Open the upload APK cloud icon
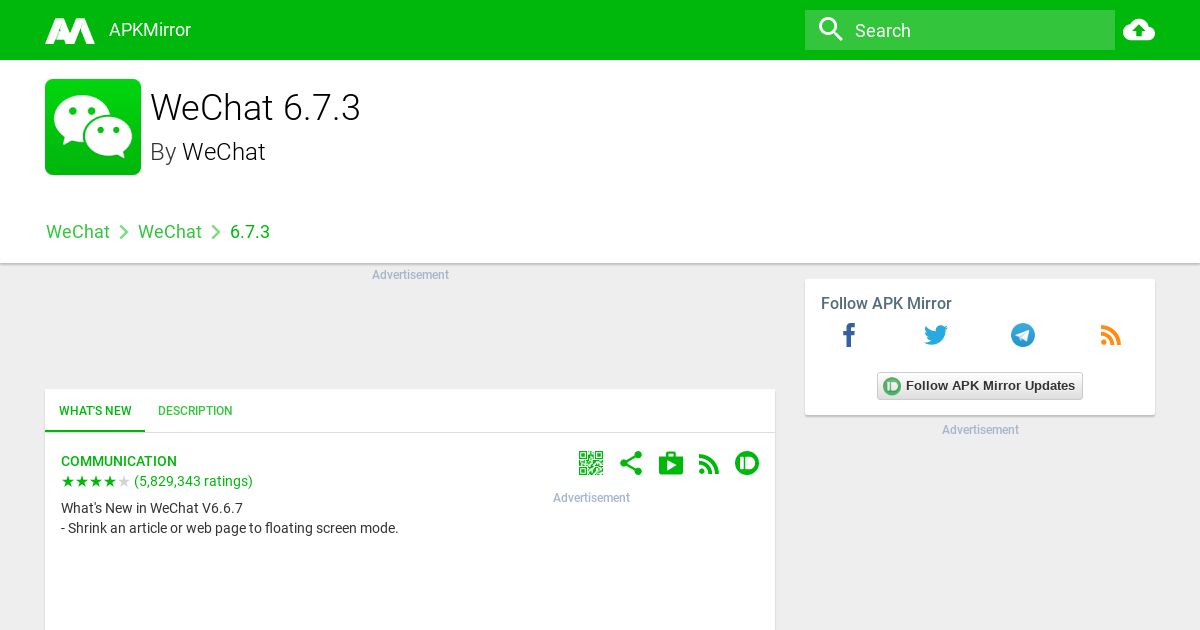This screenshot has height=630, width=1200. [x=1139, y=30]
